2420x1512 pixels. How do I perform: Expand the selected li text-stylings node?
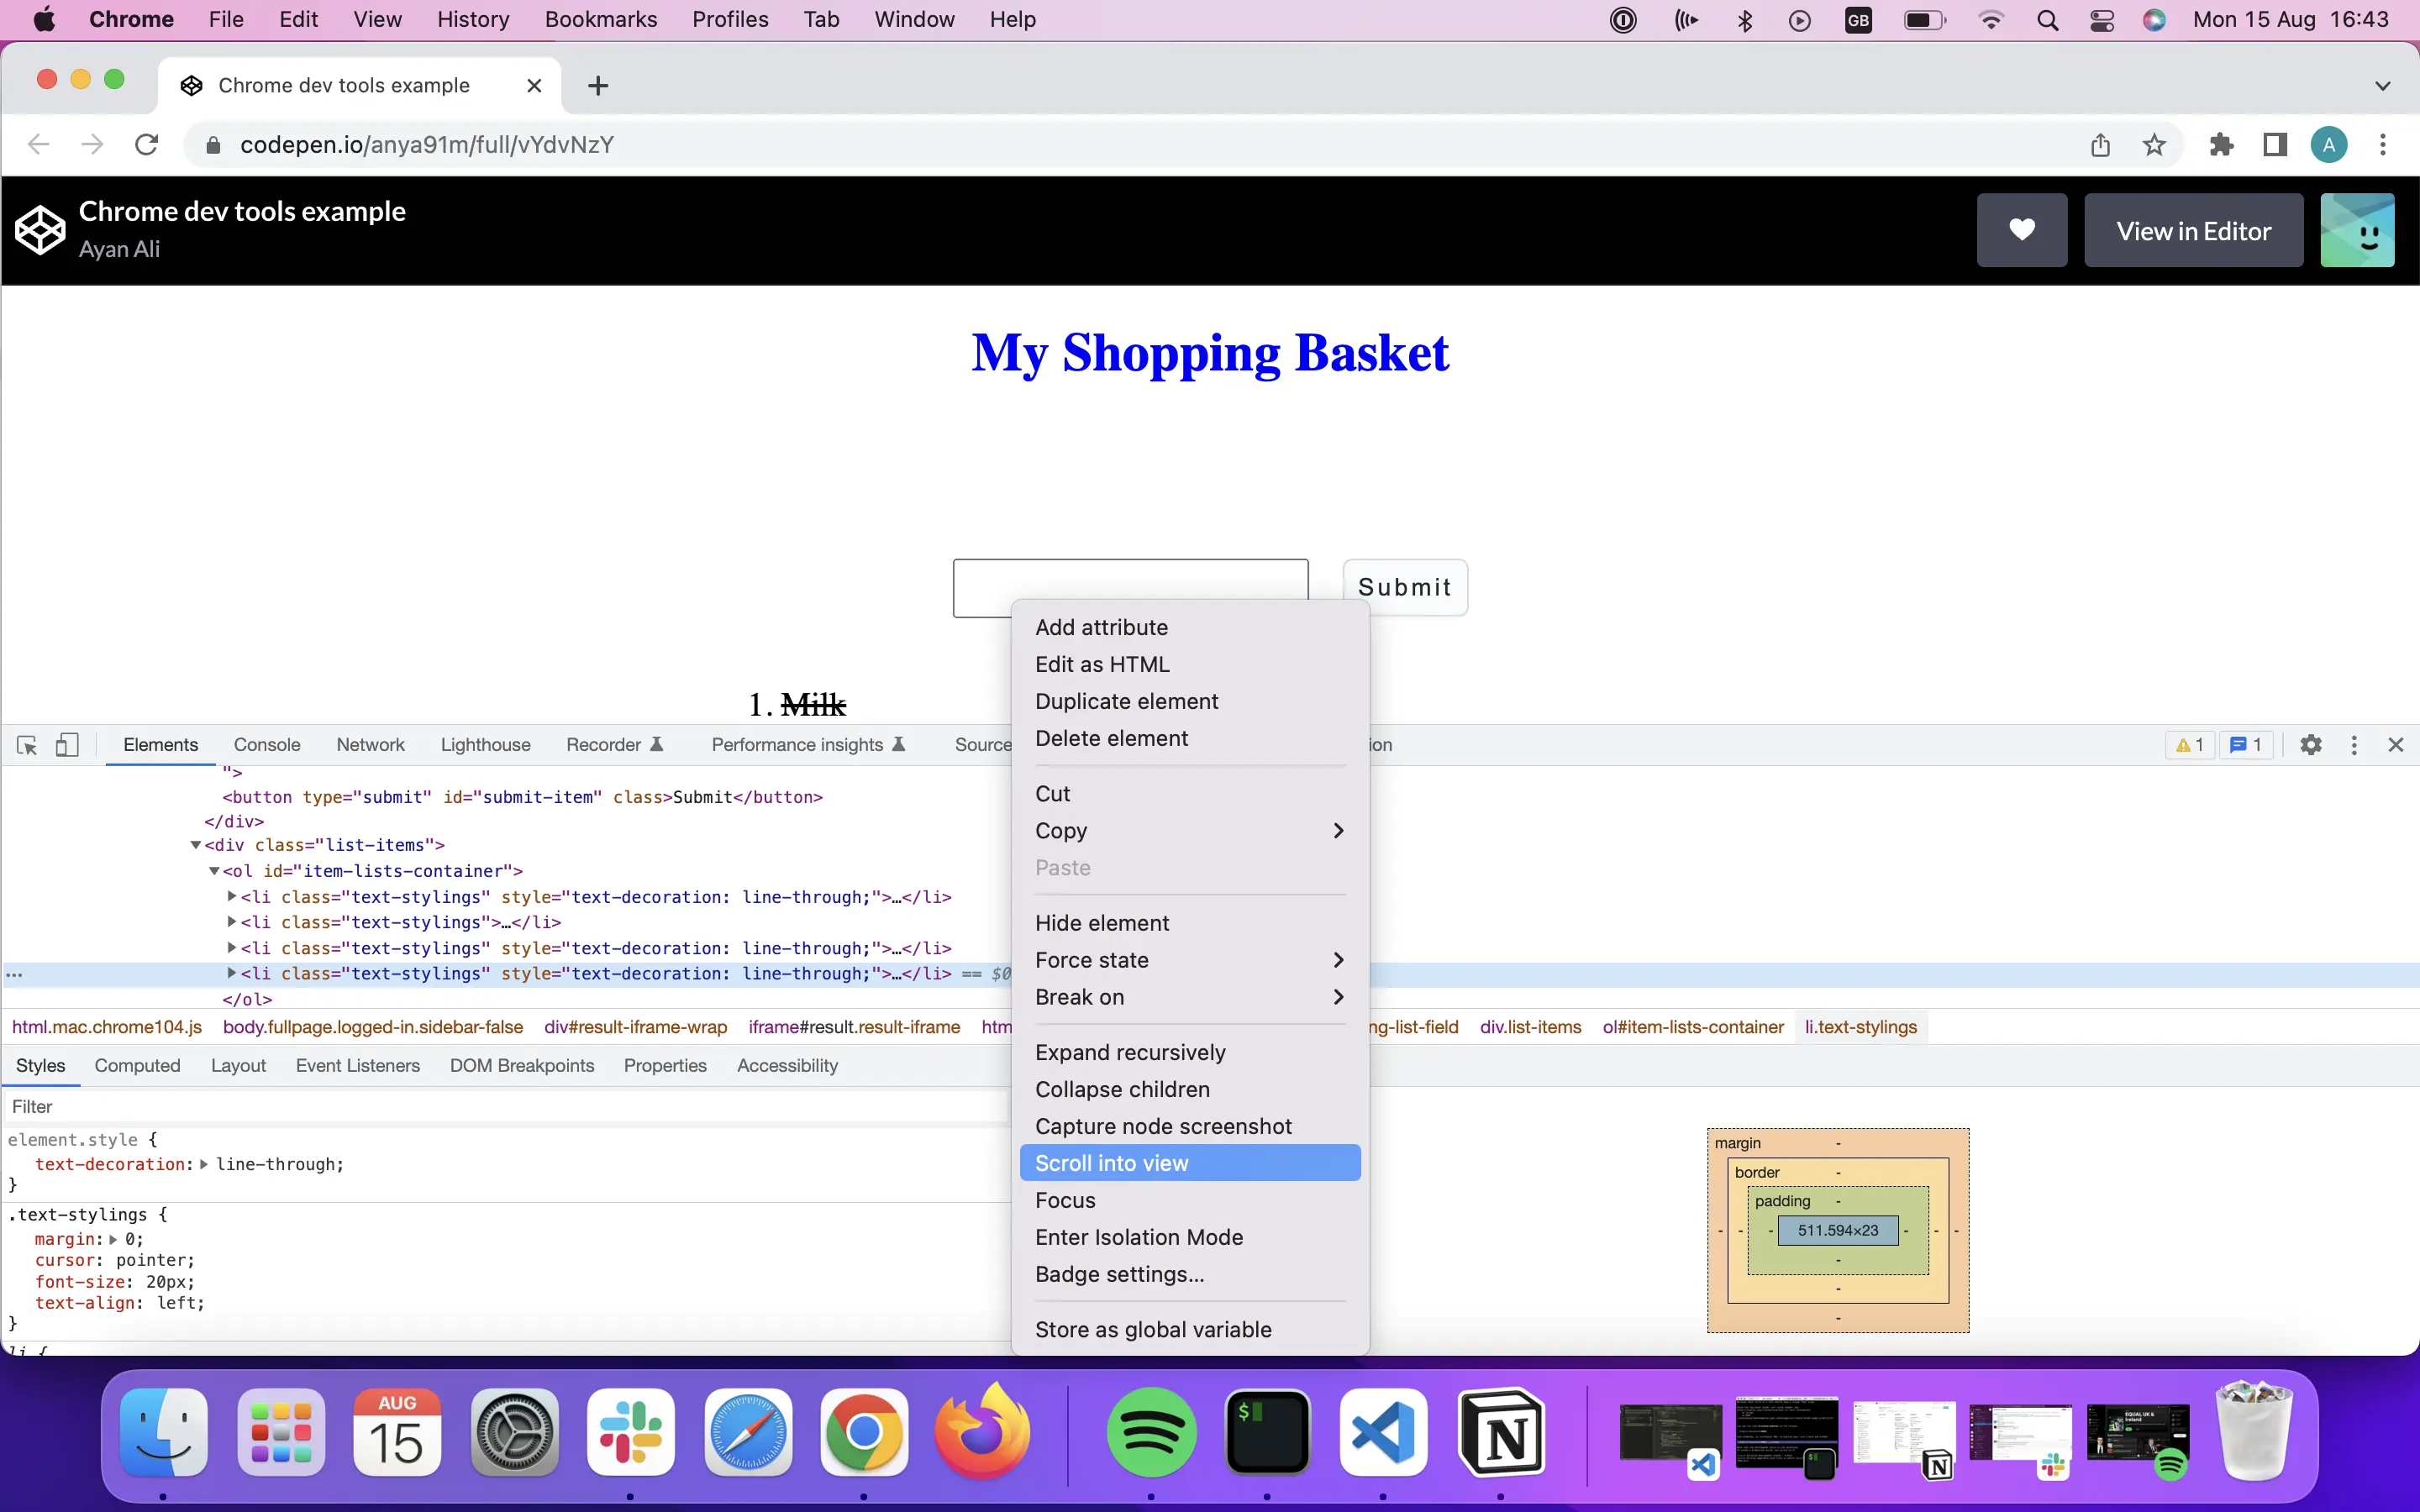[x=232, y=973]
